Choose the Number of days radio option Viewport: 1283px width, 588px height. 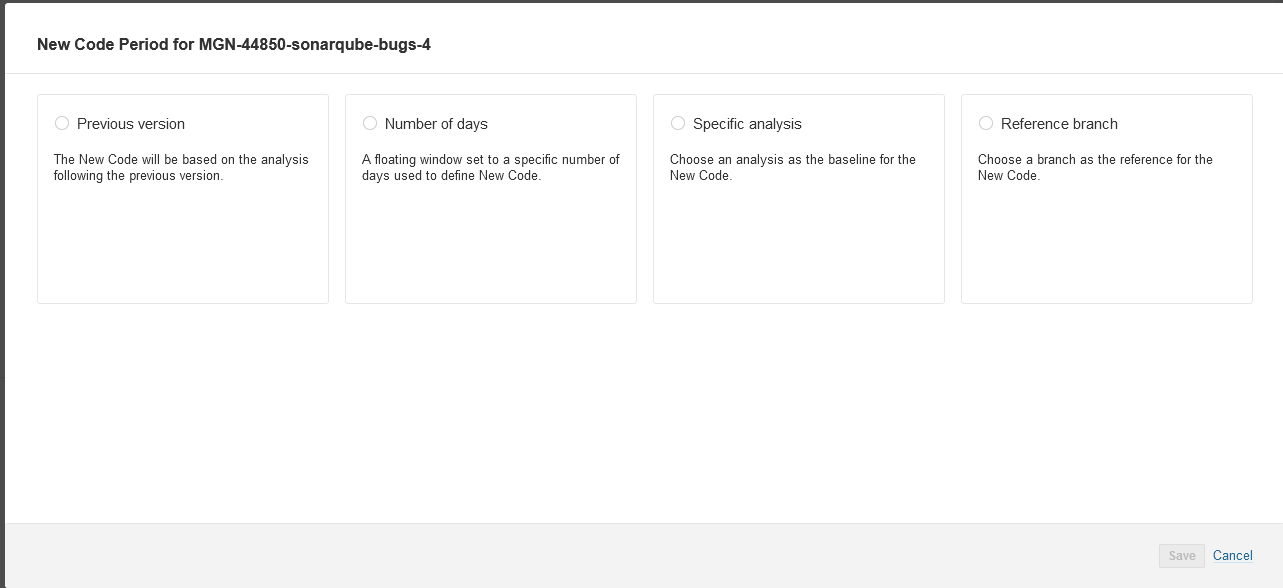370,123
